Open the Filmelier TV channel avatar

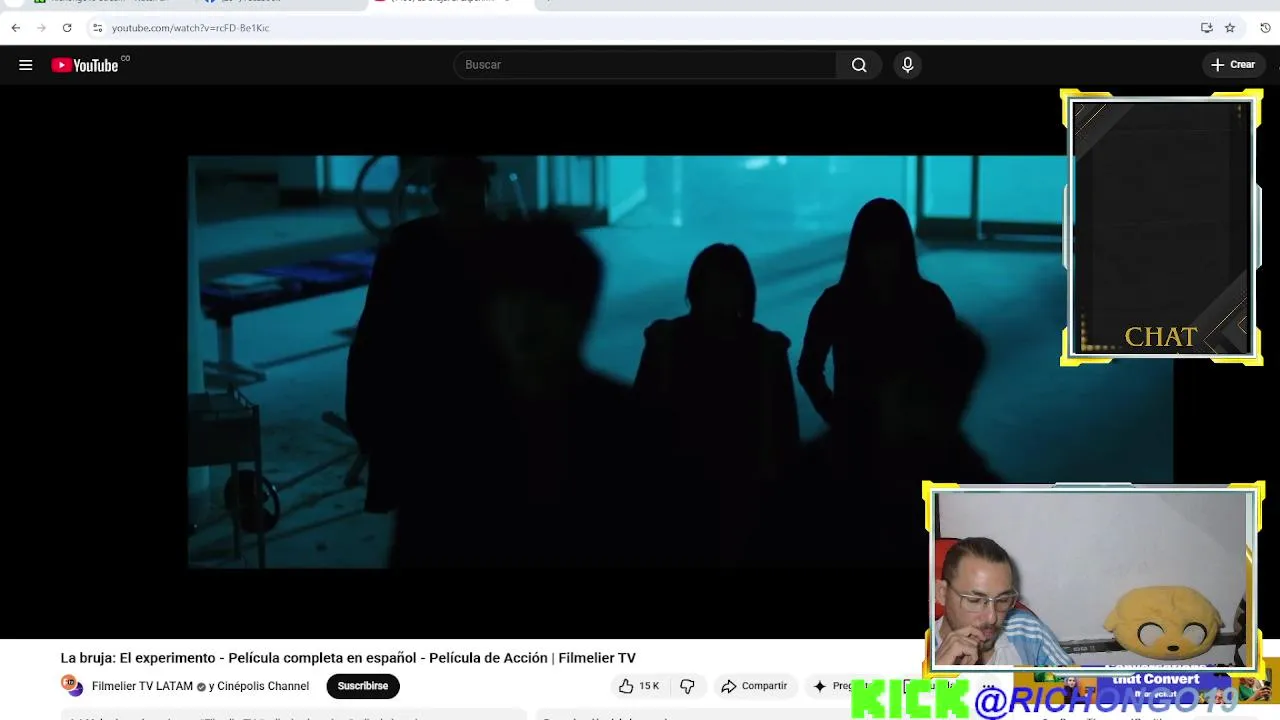[x=72, y=685]
